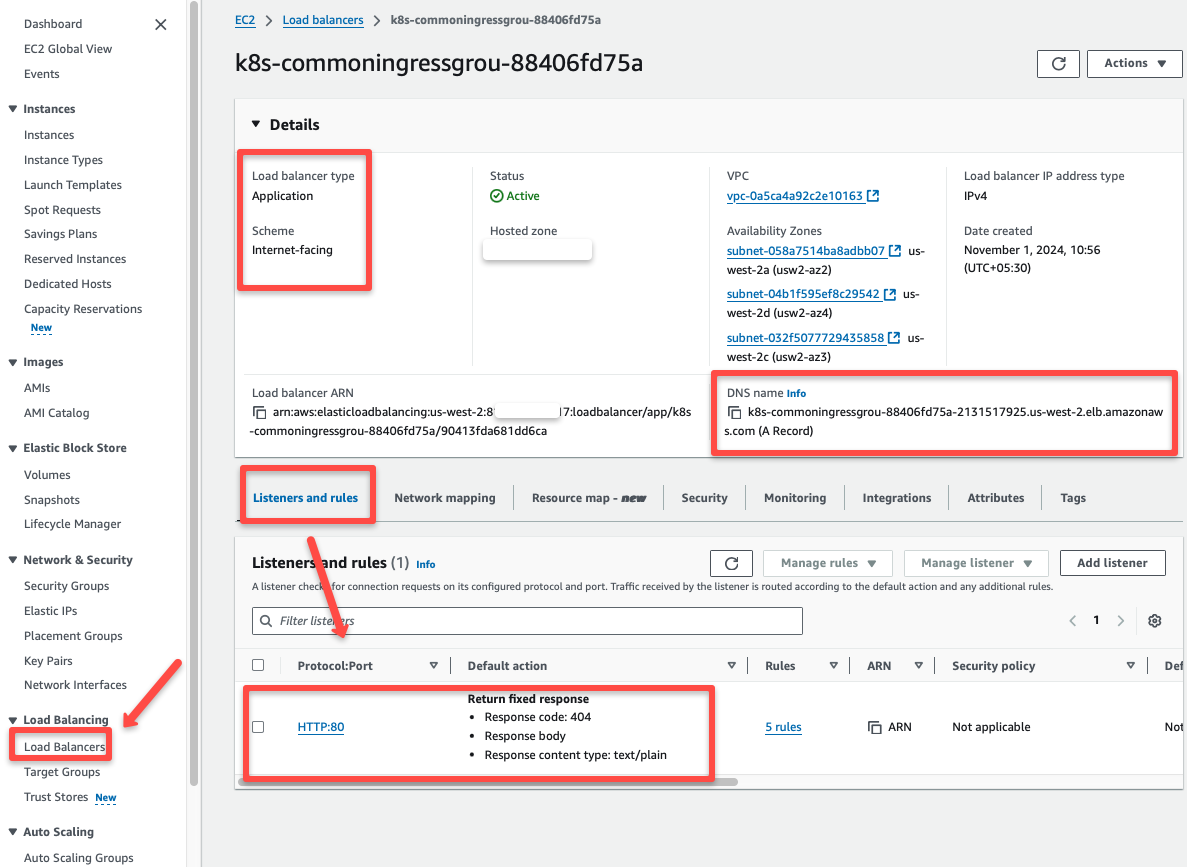
Task: Open the Actions dropdown
Action: click(x=1134, y=63)
